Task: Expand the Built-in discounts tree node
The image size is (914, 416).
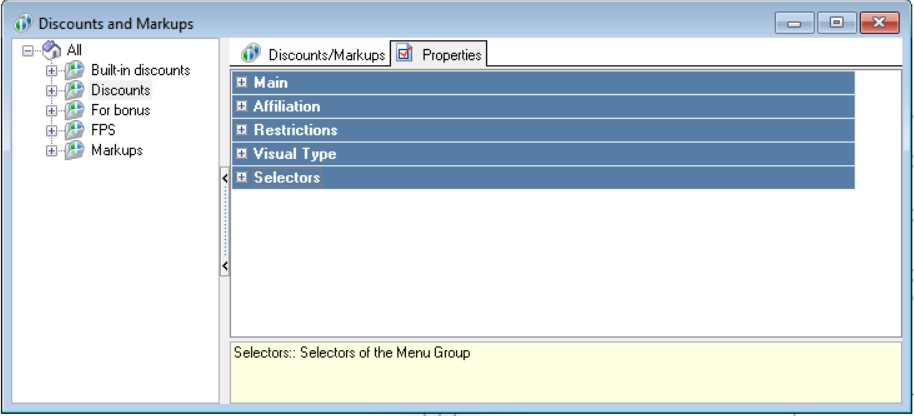Action: [x=51, y=71]
